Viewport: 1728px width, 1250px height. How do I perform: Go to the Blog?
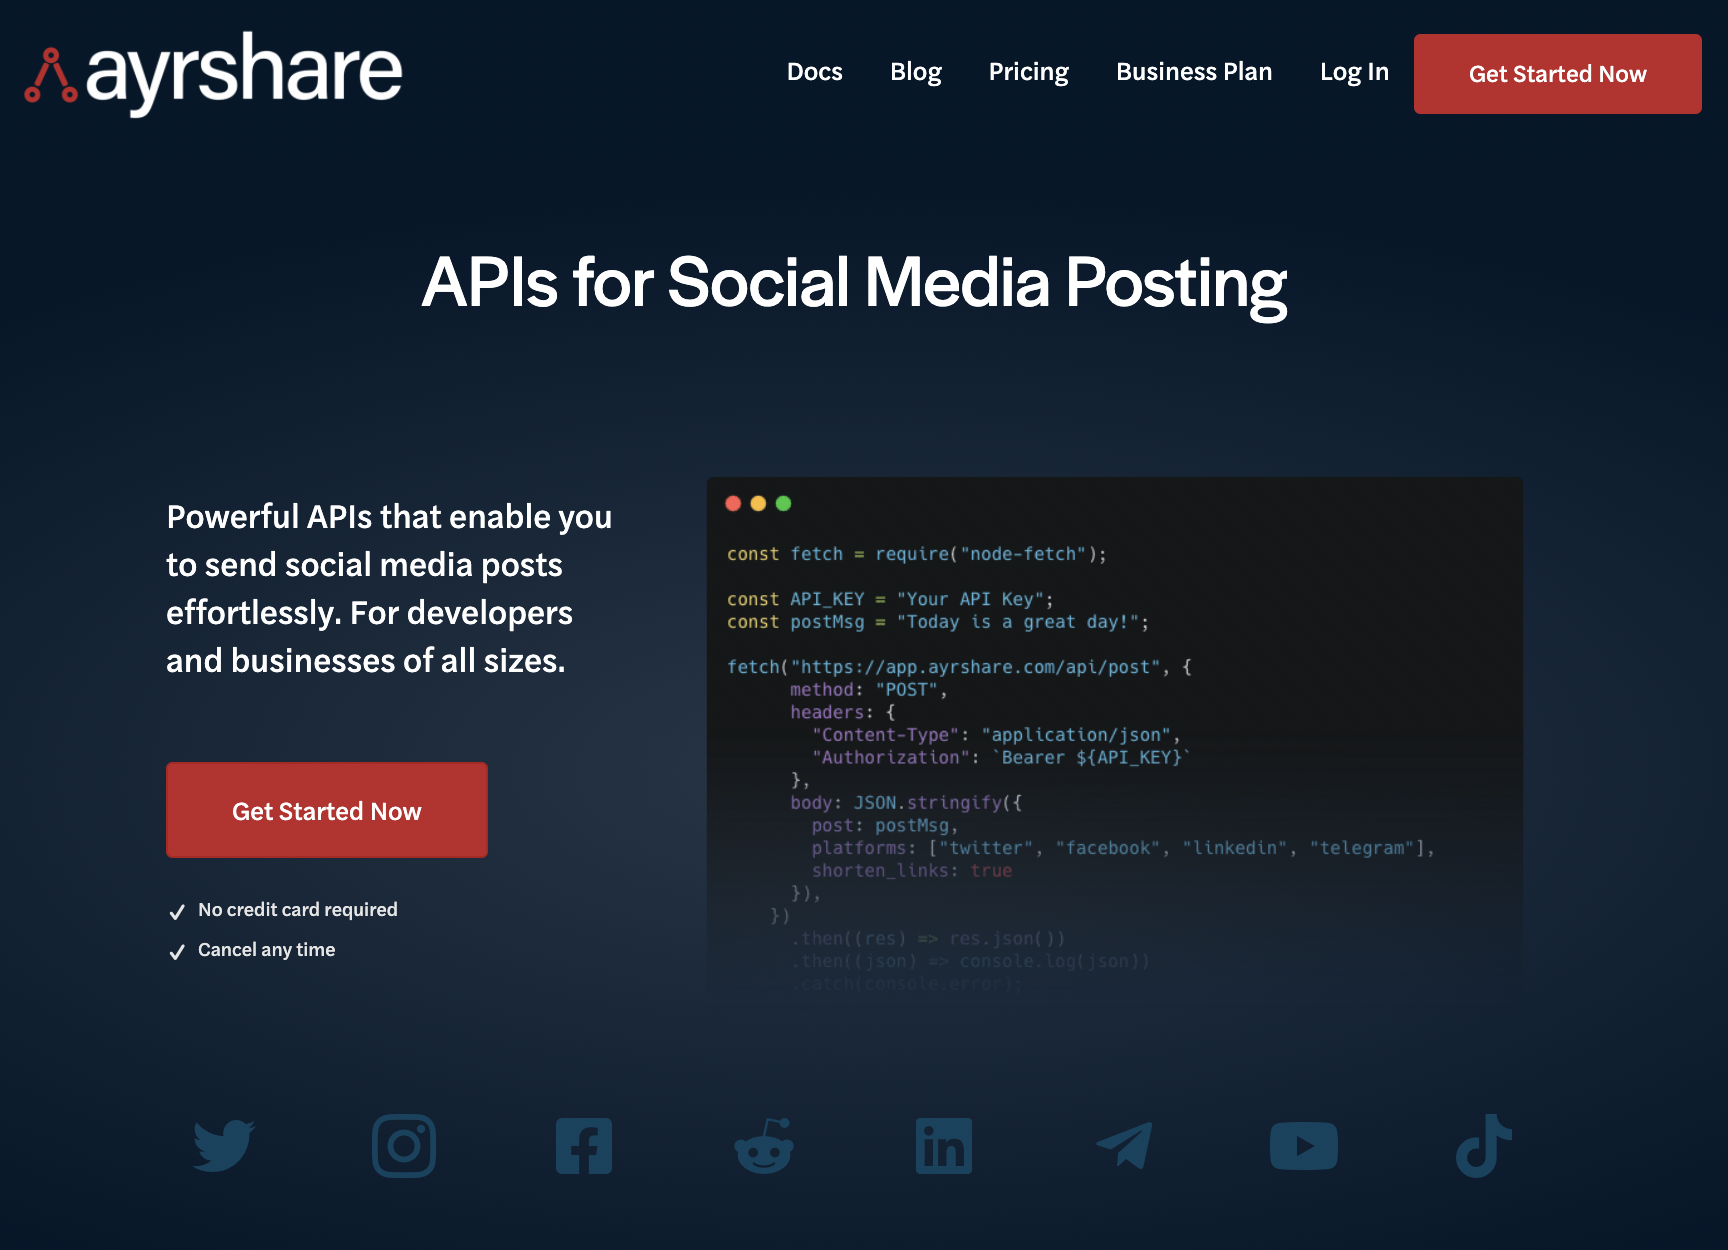[x=916, y=73]
